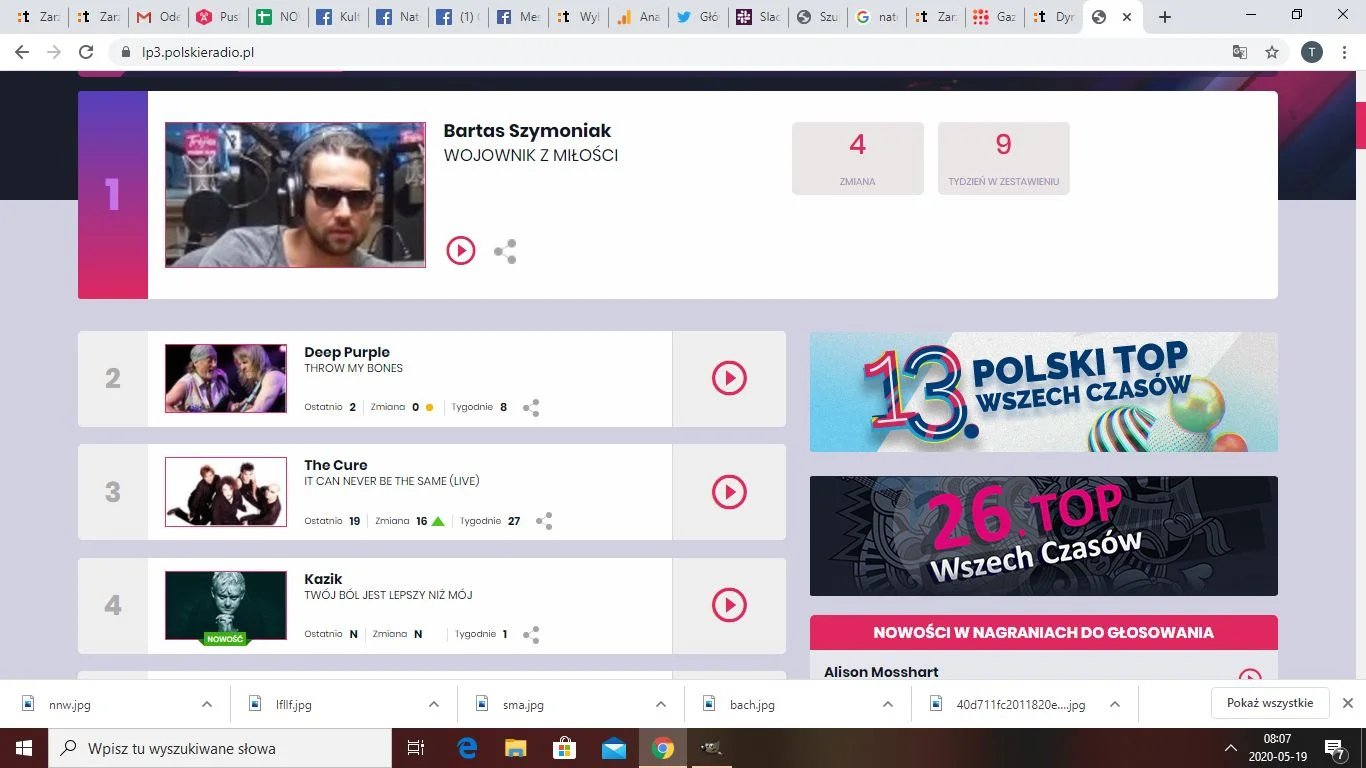Click the Alison Mosshart title
The height and width of the screenshot is (768, 1366).
point(881,672)
